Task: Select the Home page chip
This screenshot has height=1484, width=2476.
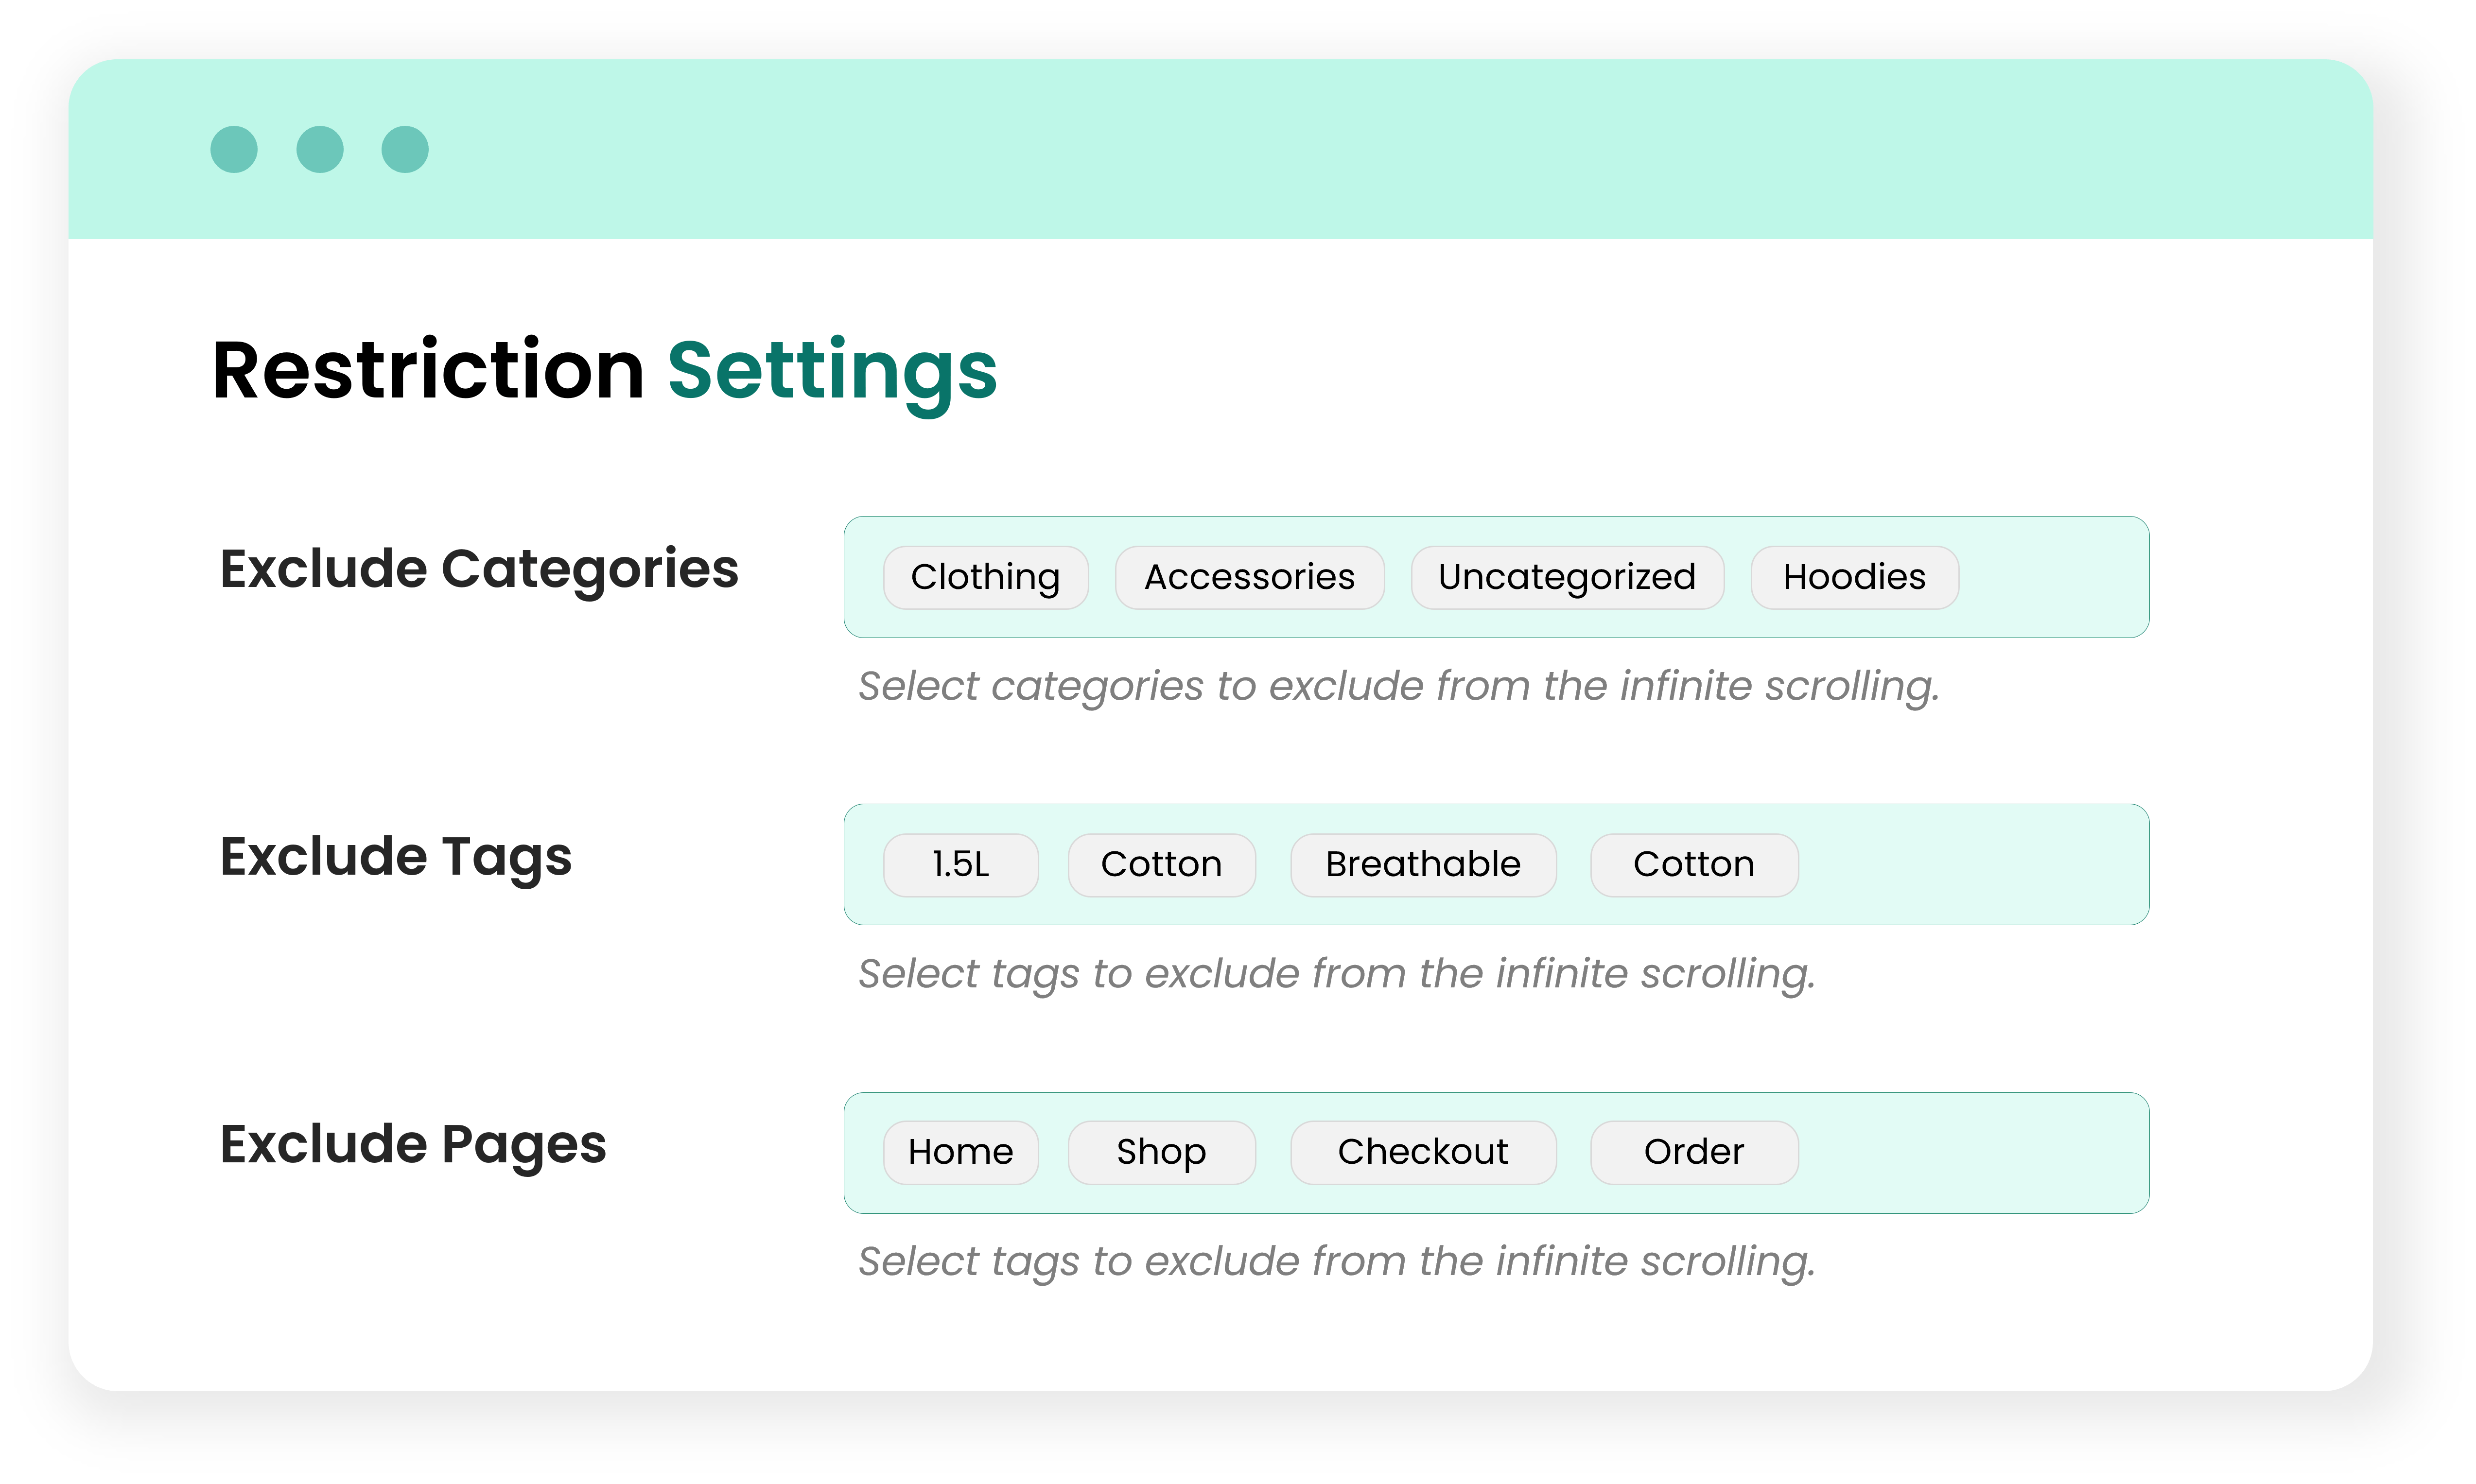Action: click(960, 1152)
